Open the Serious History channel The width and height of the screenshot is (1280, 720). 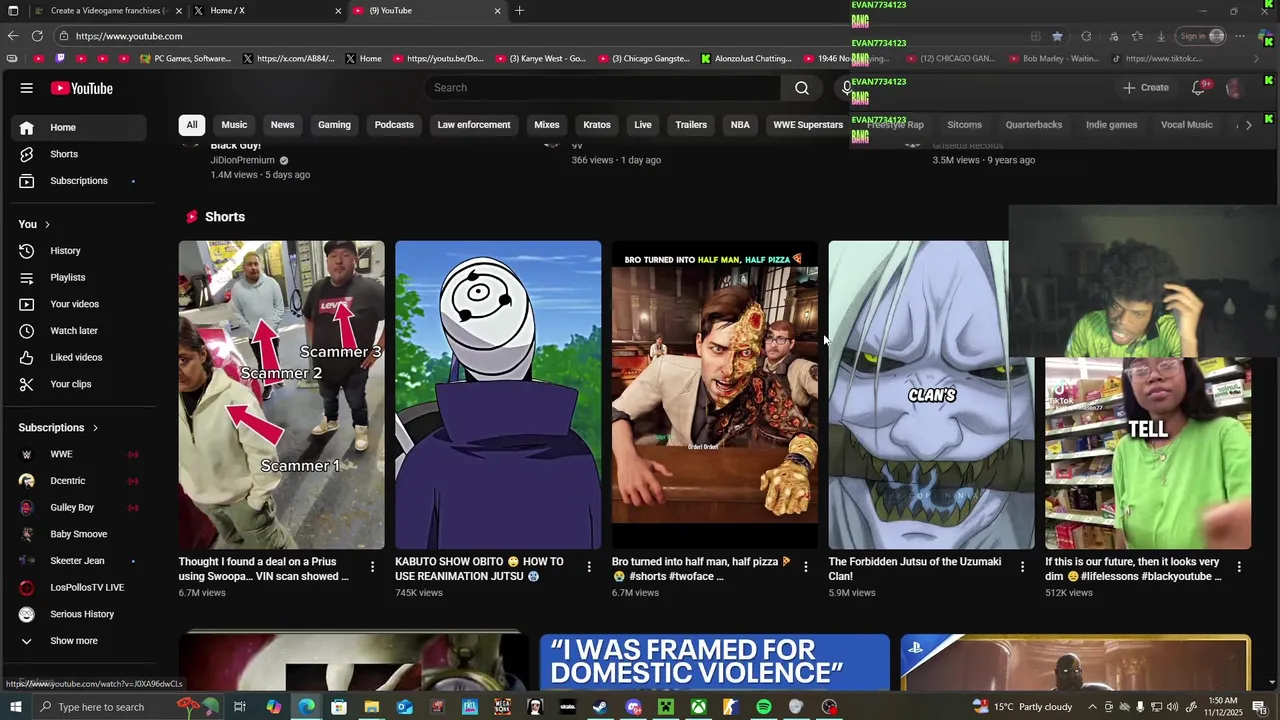[78, 614]
